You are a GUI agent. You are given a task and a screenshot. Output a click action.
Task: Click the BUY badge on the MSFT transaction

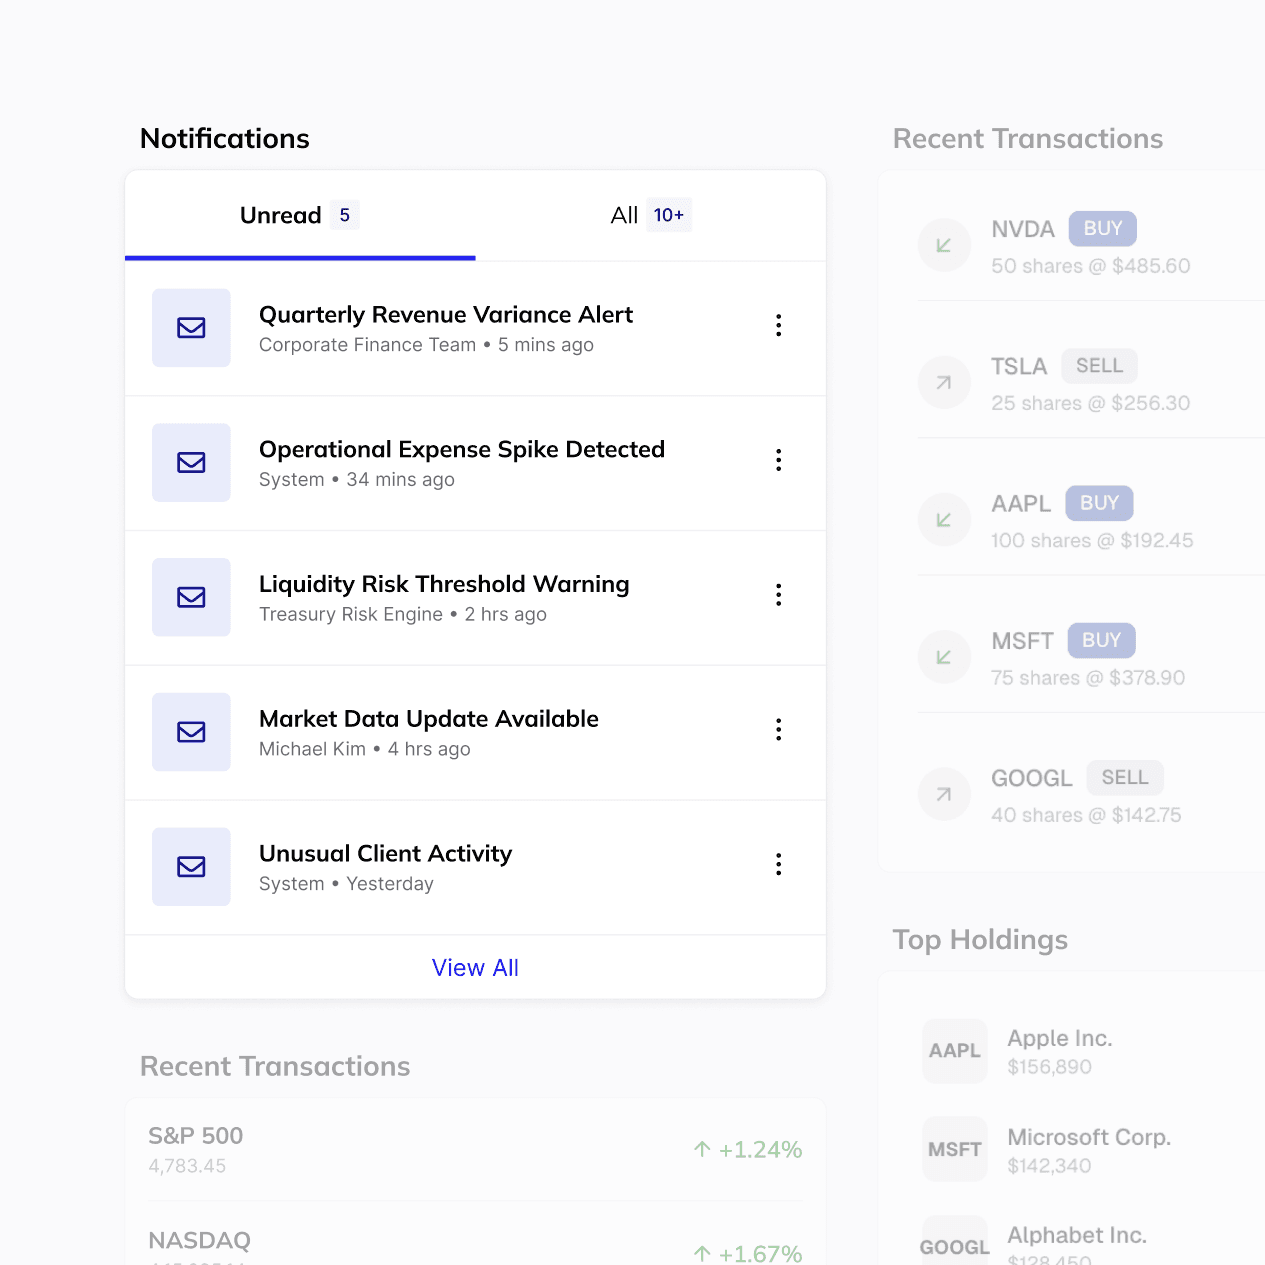coord(1101,640)
